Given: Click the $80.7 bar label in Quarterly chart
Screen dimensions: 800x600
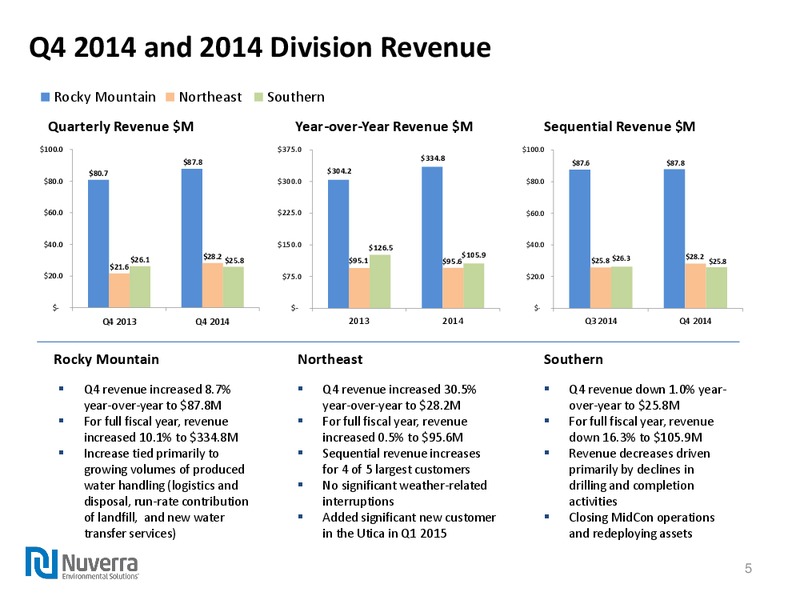Looking at the screenshot, I should click(x=98, y=173).
